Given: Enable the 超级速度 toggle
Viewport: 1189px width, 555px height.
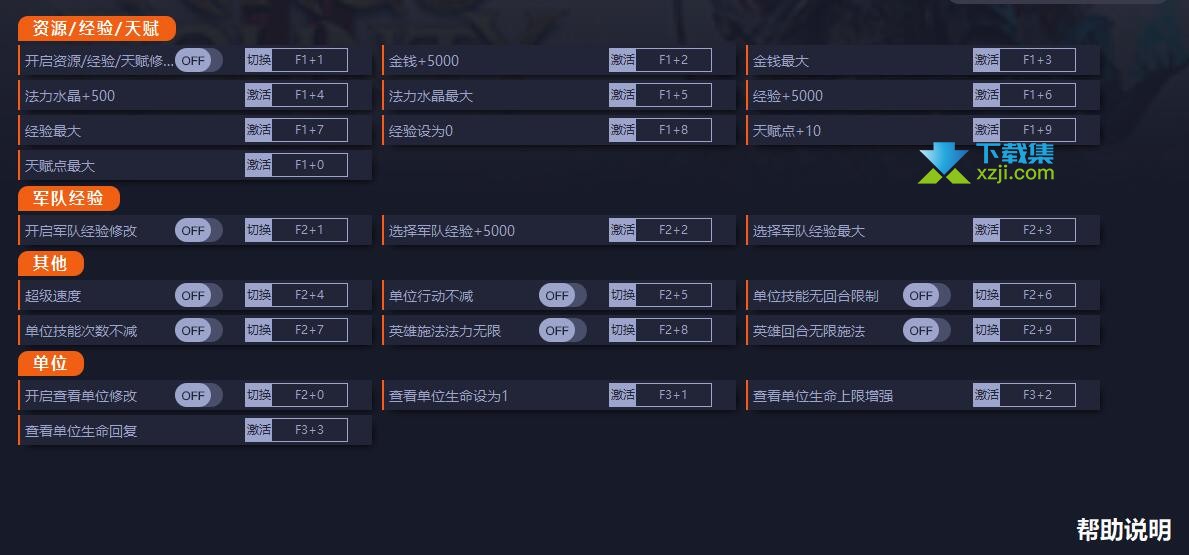Looking at the screenshot, I should 199,296.
